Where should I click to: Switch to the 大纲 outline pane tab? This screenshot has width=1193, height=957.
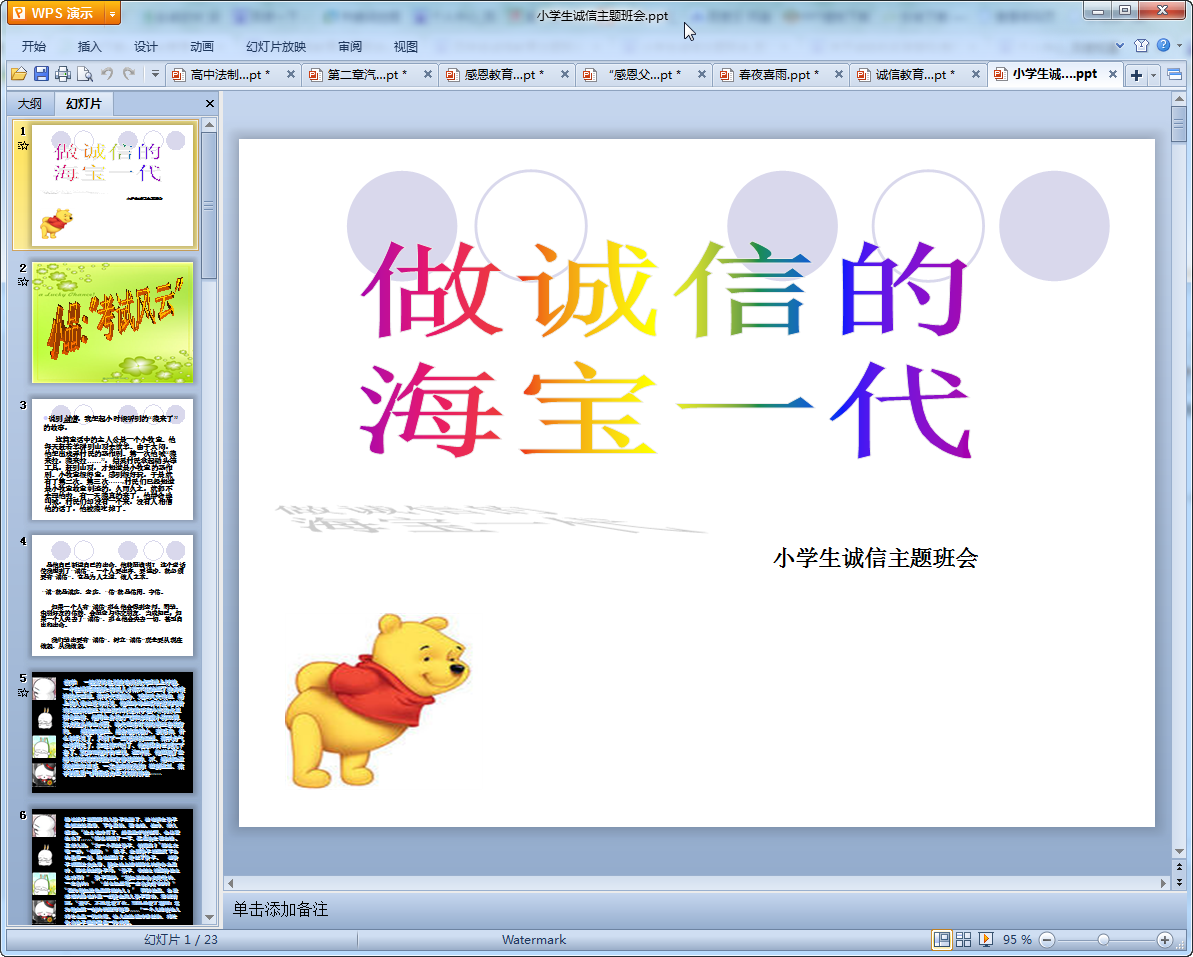click(x=30, y=103)
